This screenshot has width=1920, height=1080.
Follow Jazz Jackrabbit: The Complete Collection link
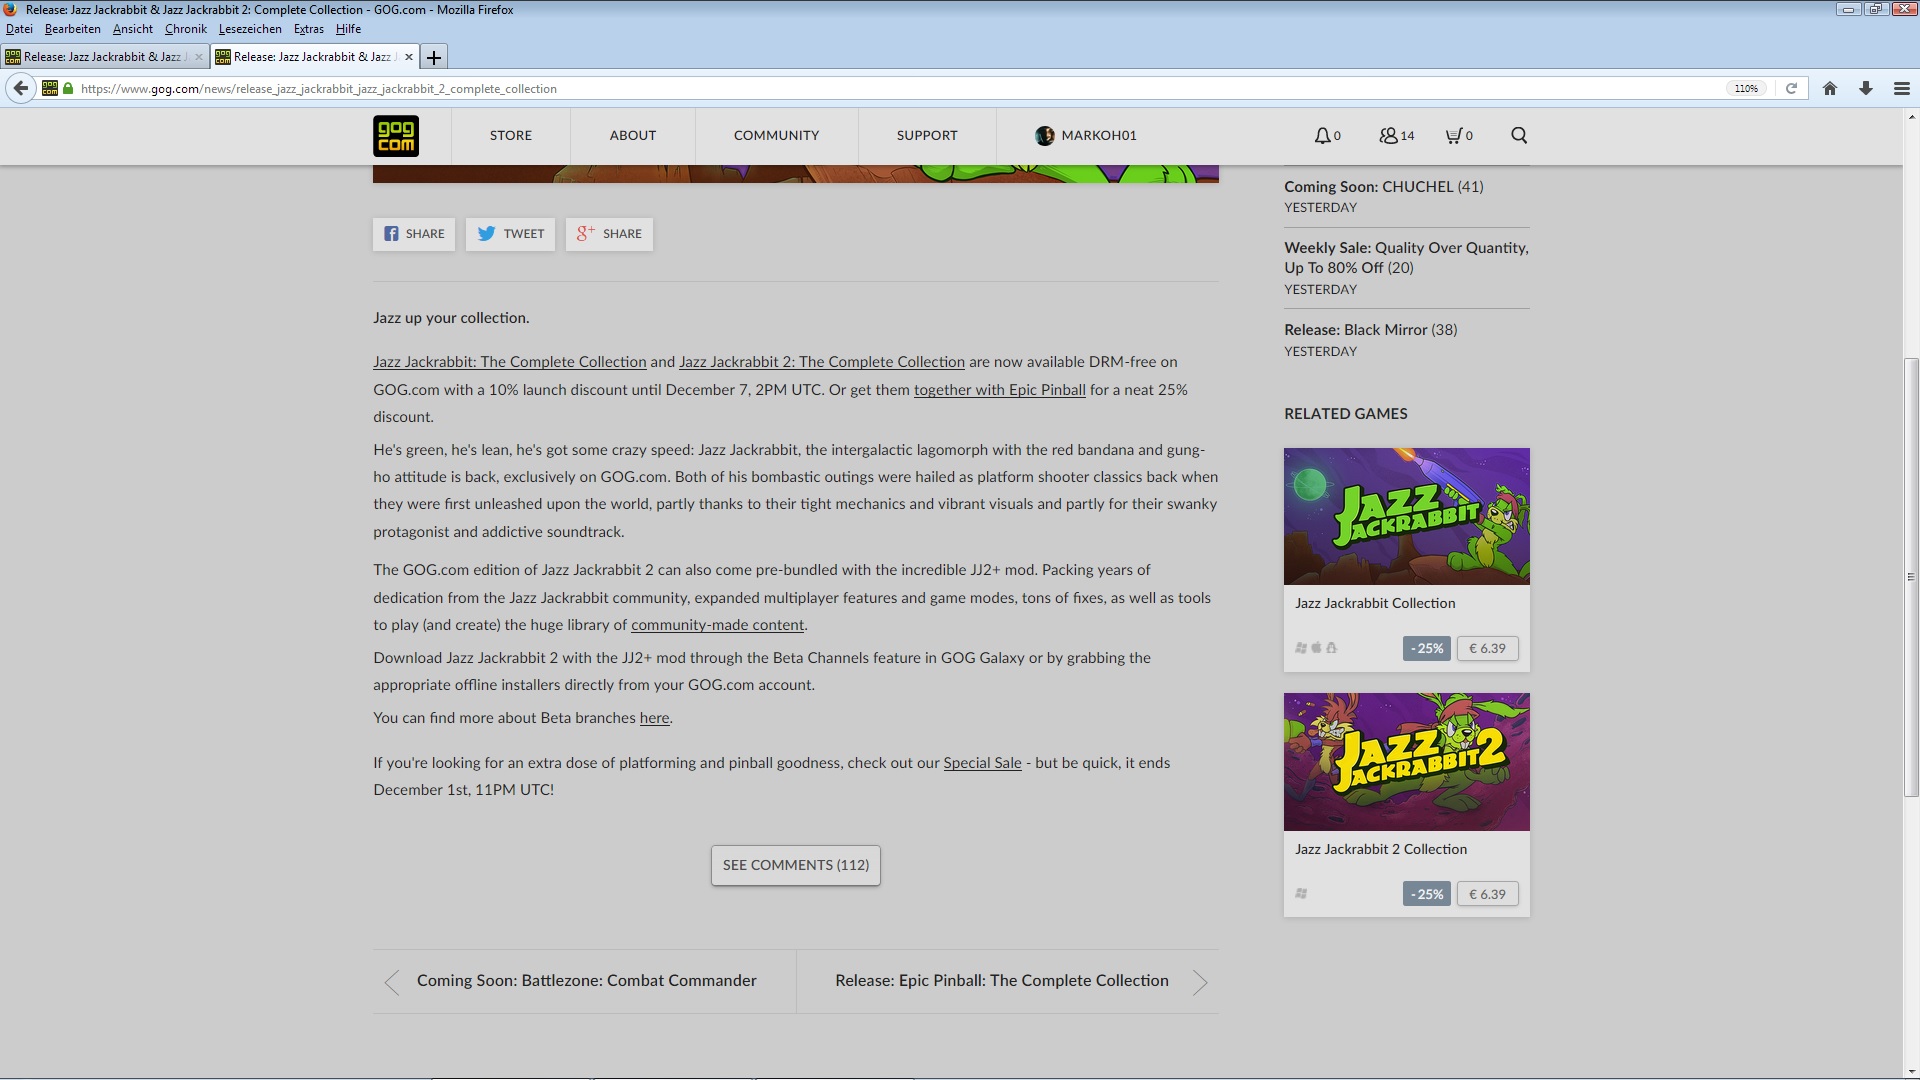pyautogui.click(x=510, y=362)
